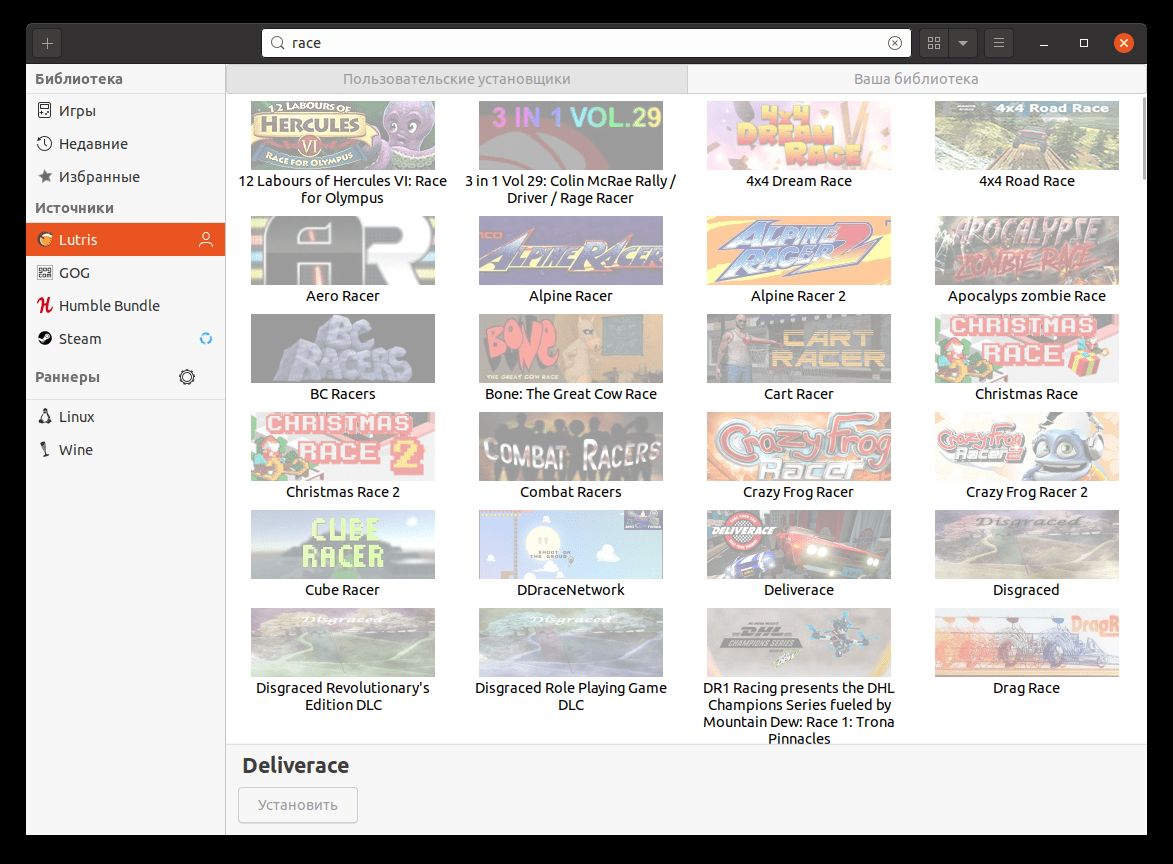The image size is (1173, 864).
Task: Click the 'Alpine Racer' game title
Action: point(571,296)
